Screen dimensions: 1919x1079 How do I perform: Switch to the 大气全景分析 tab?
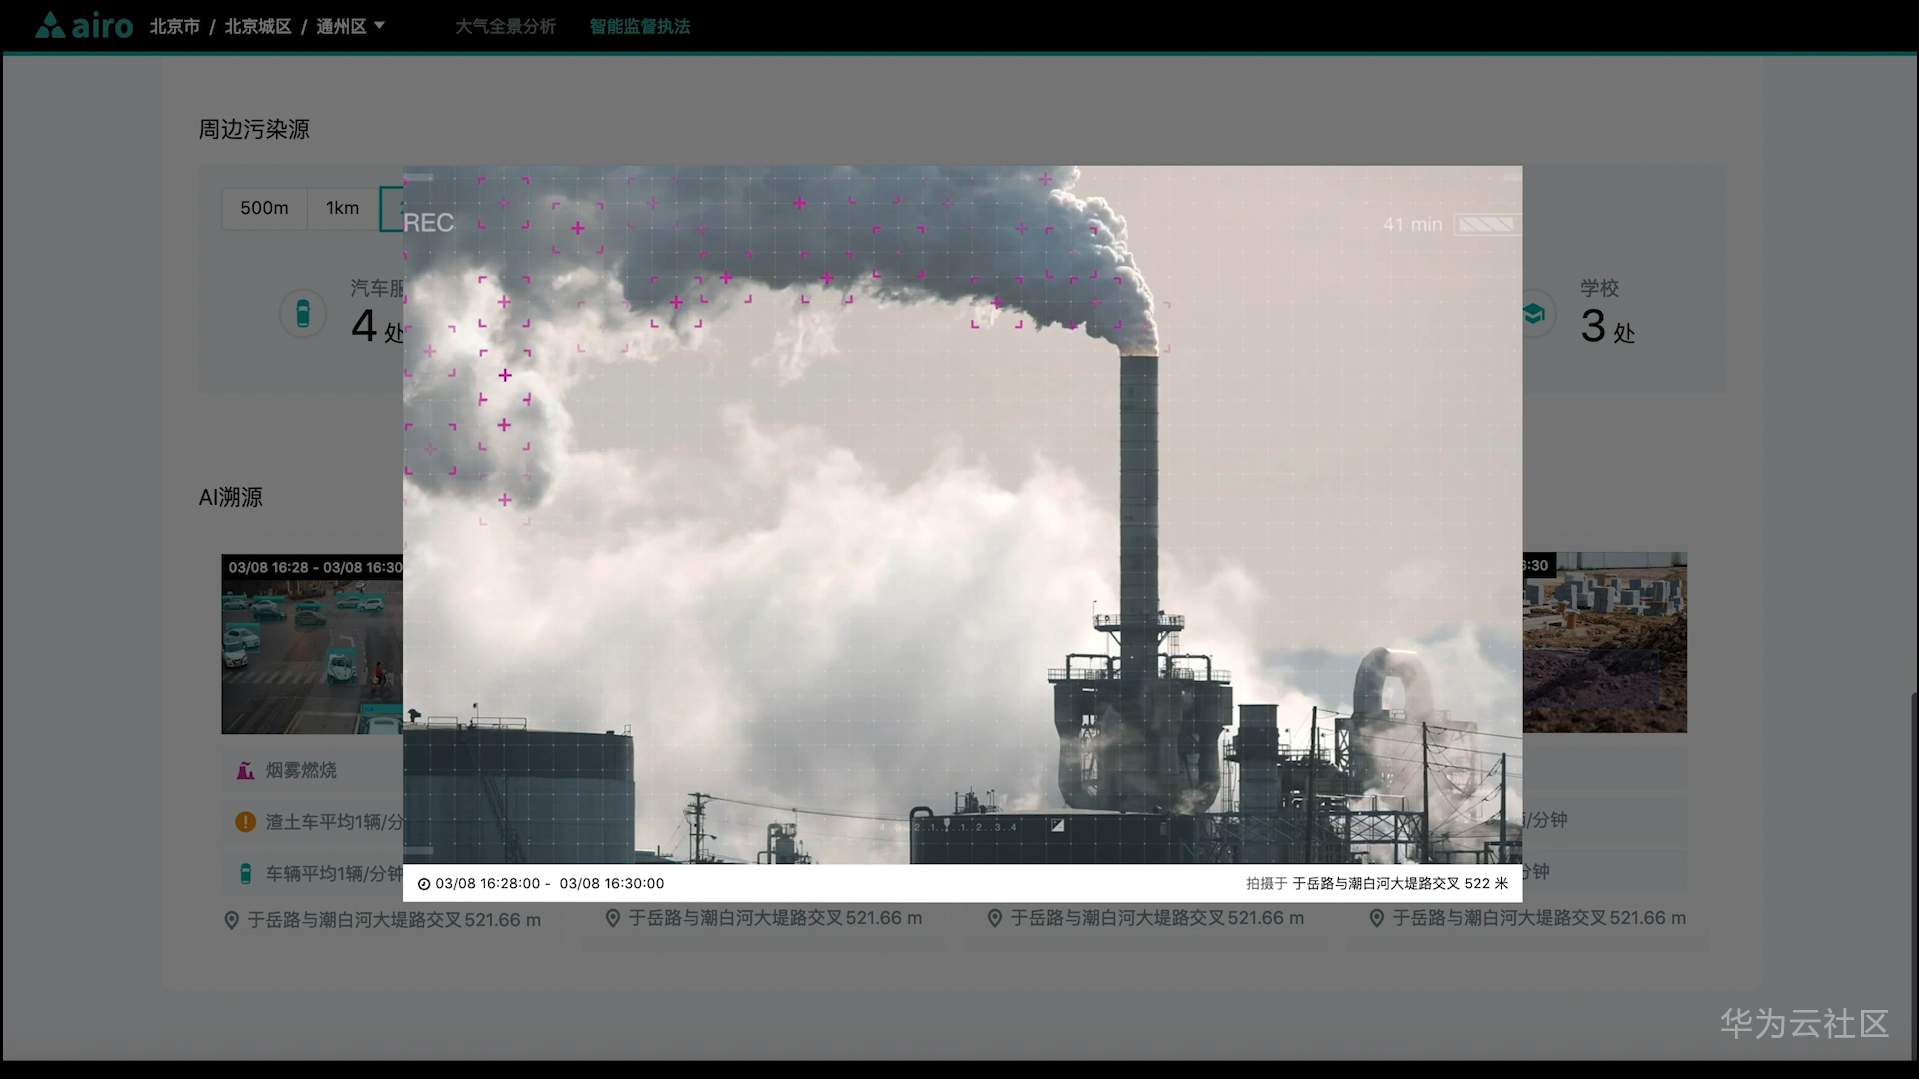click(505, 26)
